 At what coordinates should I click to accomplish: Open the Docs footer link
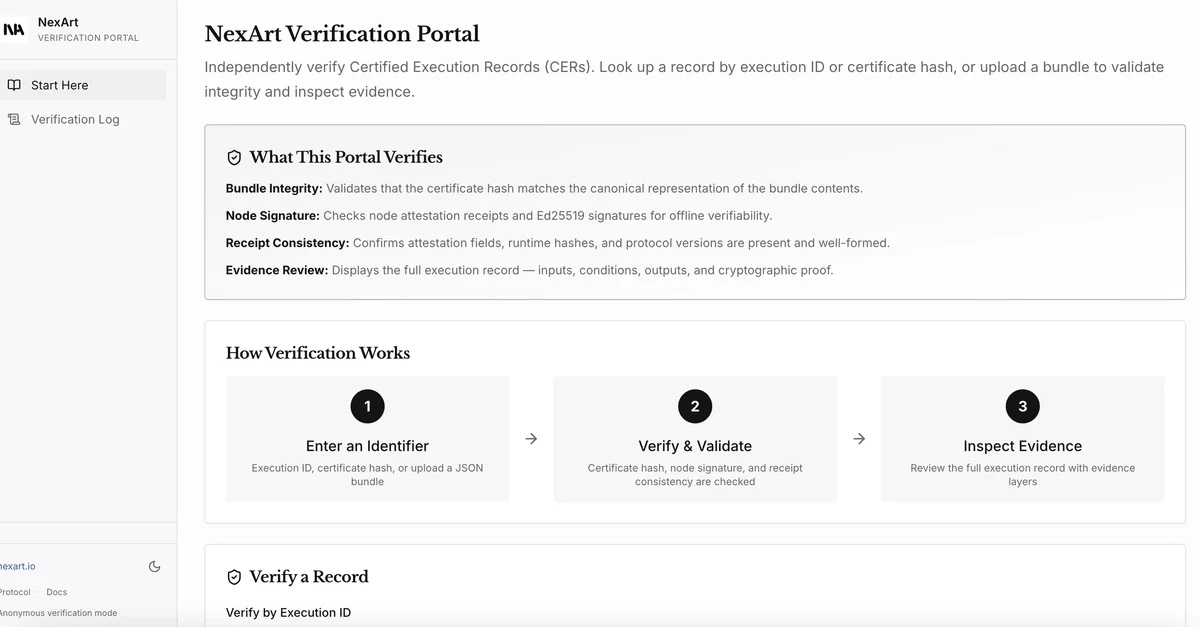point(57,592)
